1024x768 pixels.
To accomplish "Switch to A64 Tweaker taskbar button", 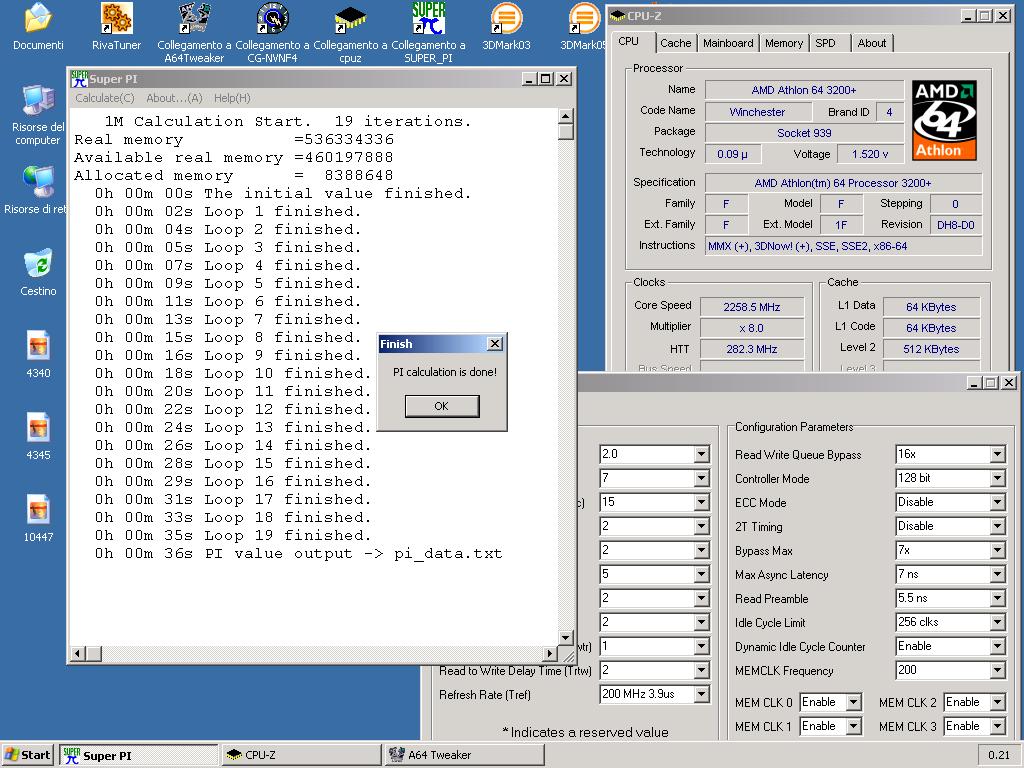I will click(464, 755).
